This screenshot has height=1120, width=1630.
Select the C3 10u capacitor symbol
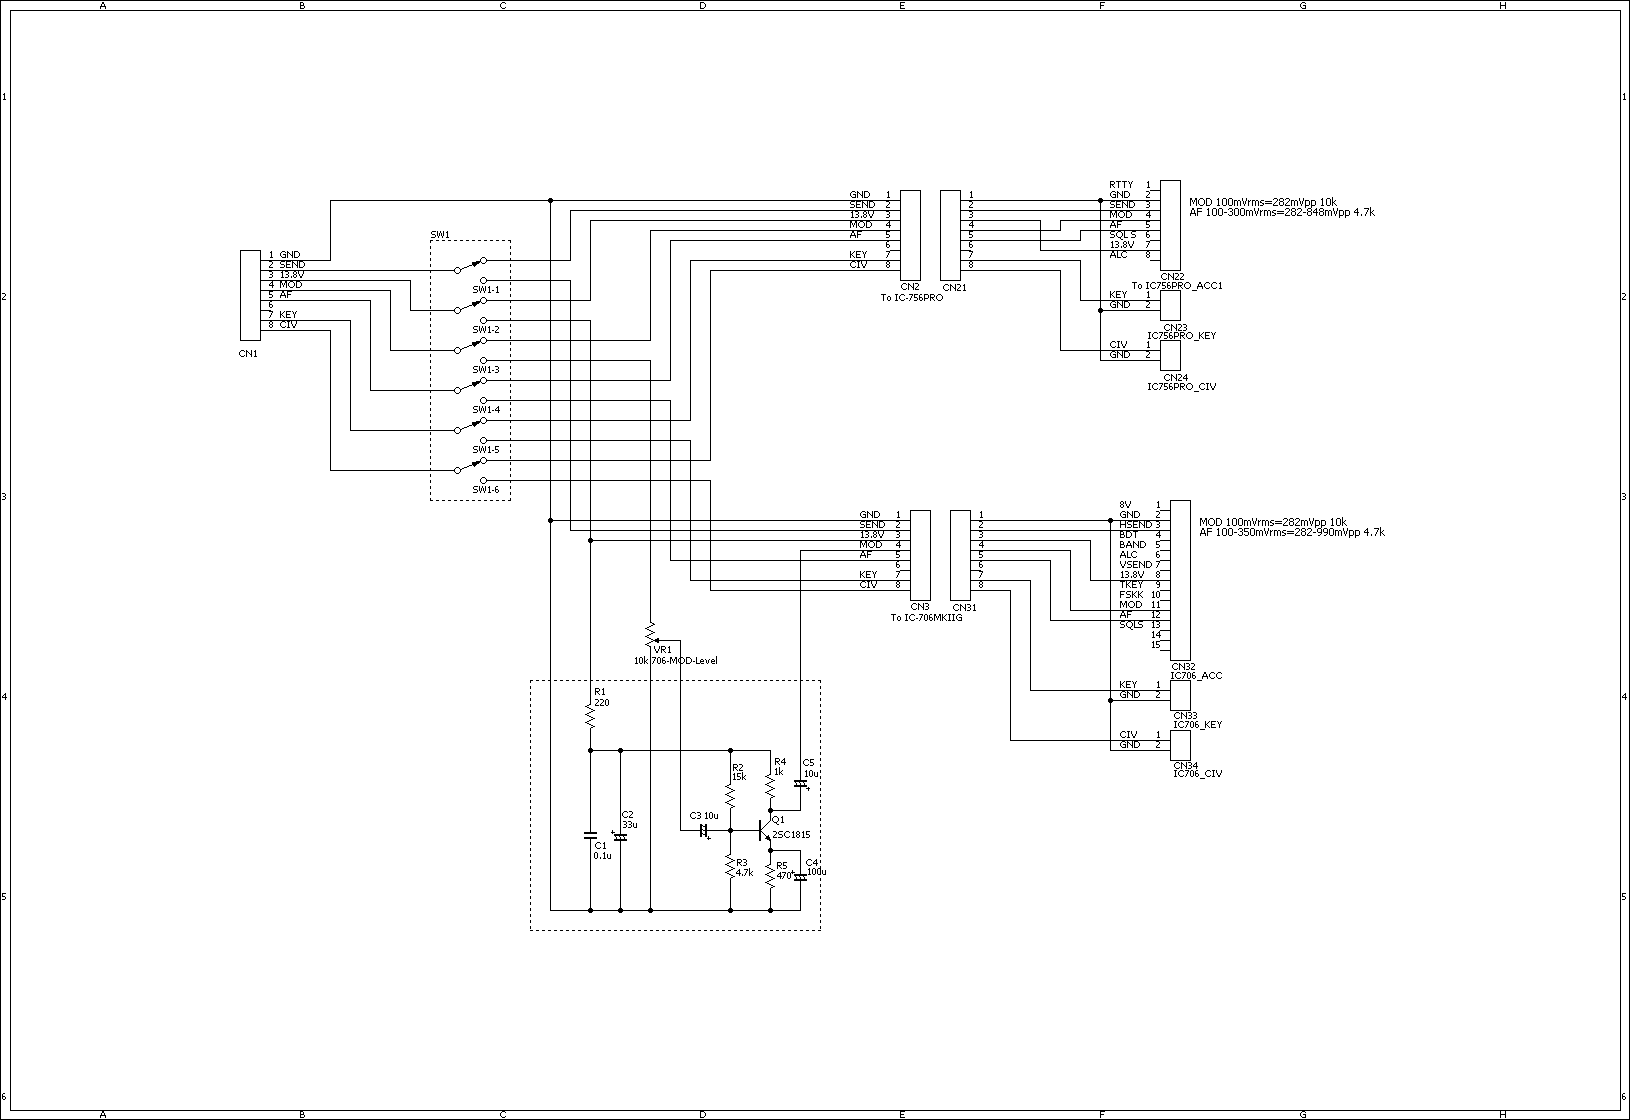704,830
